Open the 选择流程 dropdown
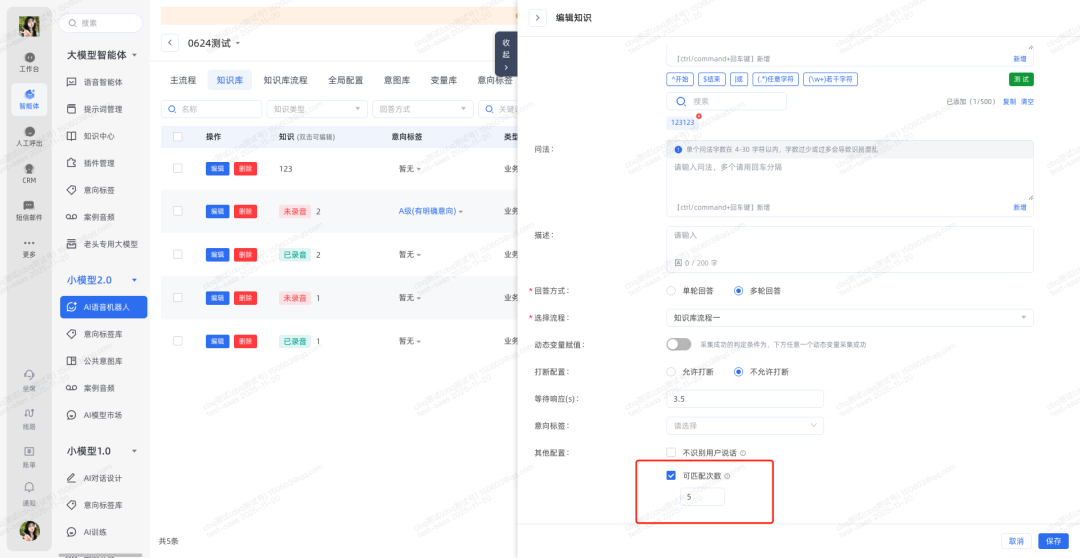The height and width of the screenshot is (558, 1080). click(849, 318)
